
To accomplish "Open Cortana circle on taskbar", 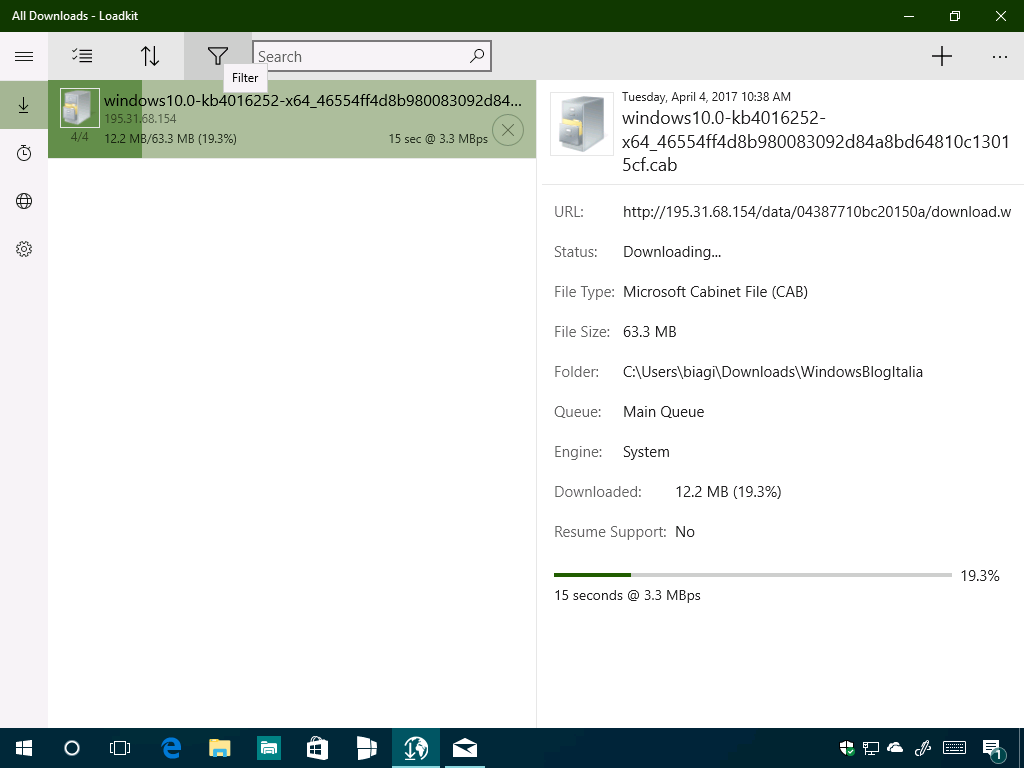I will coord(72,748).
